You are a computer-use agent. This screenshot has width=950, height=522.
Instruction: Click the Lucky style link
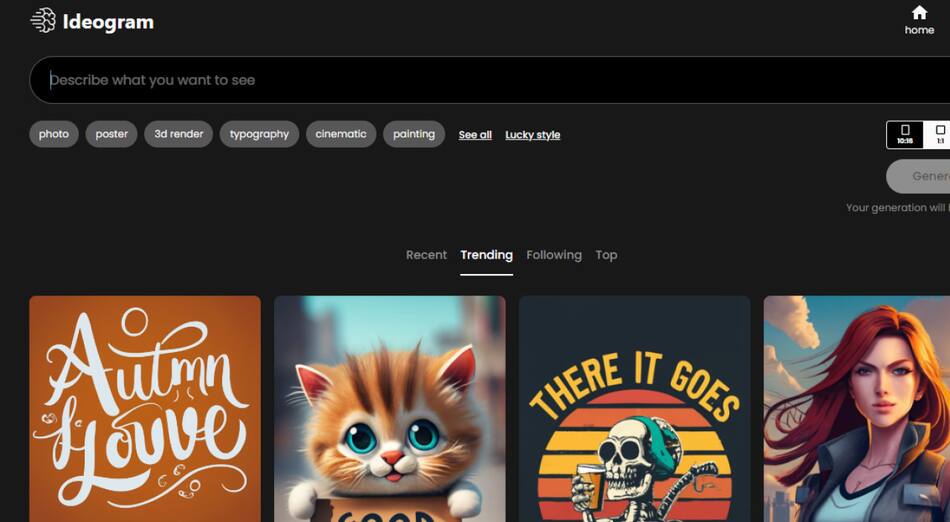[x=532, y=135]
